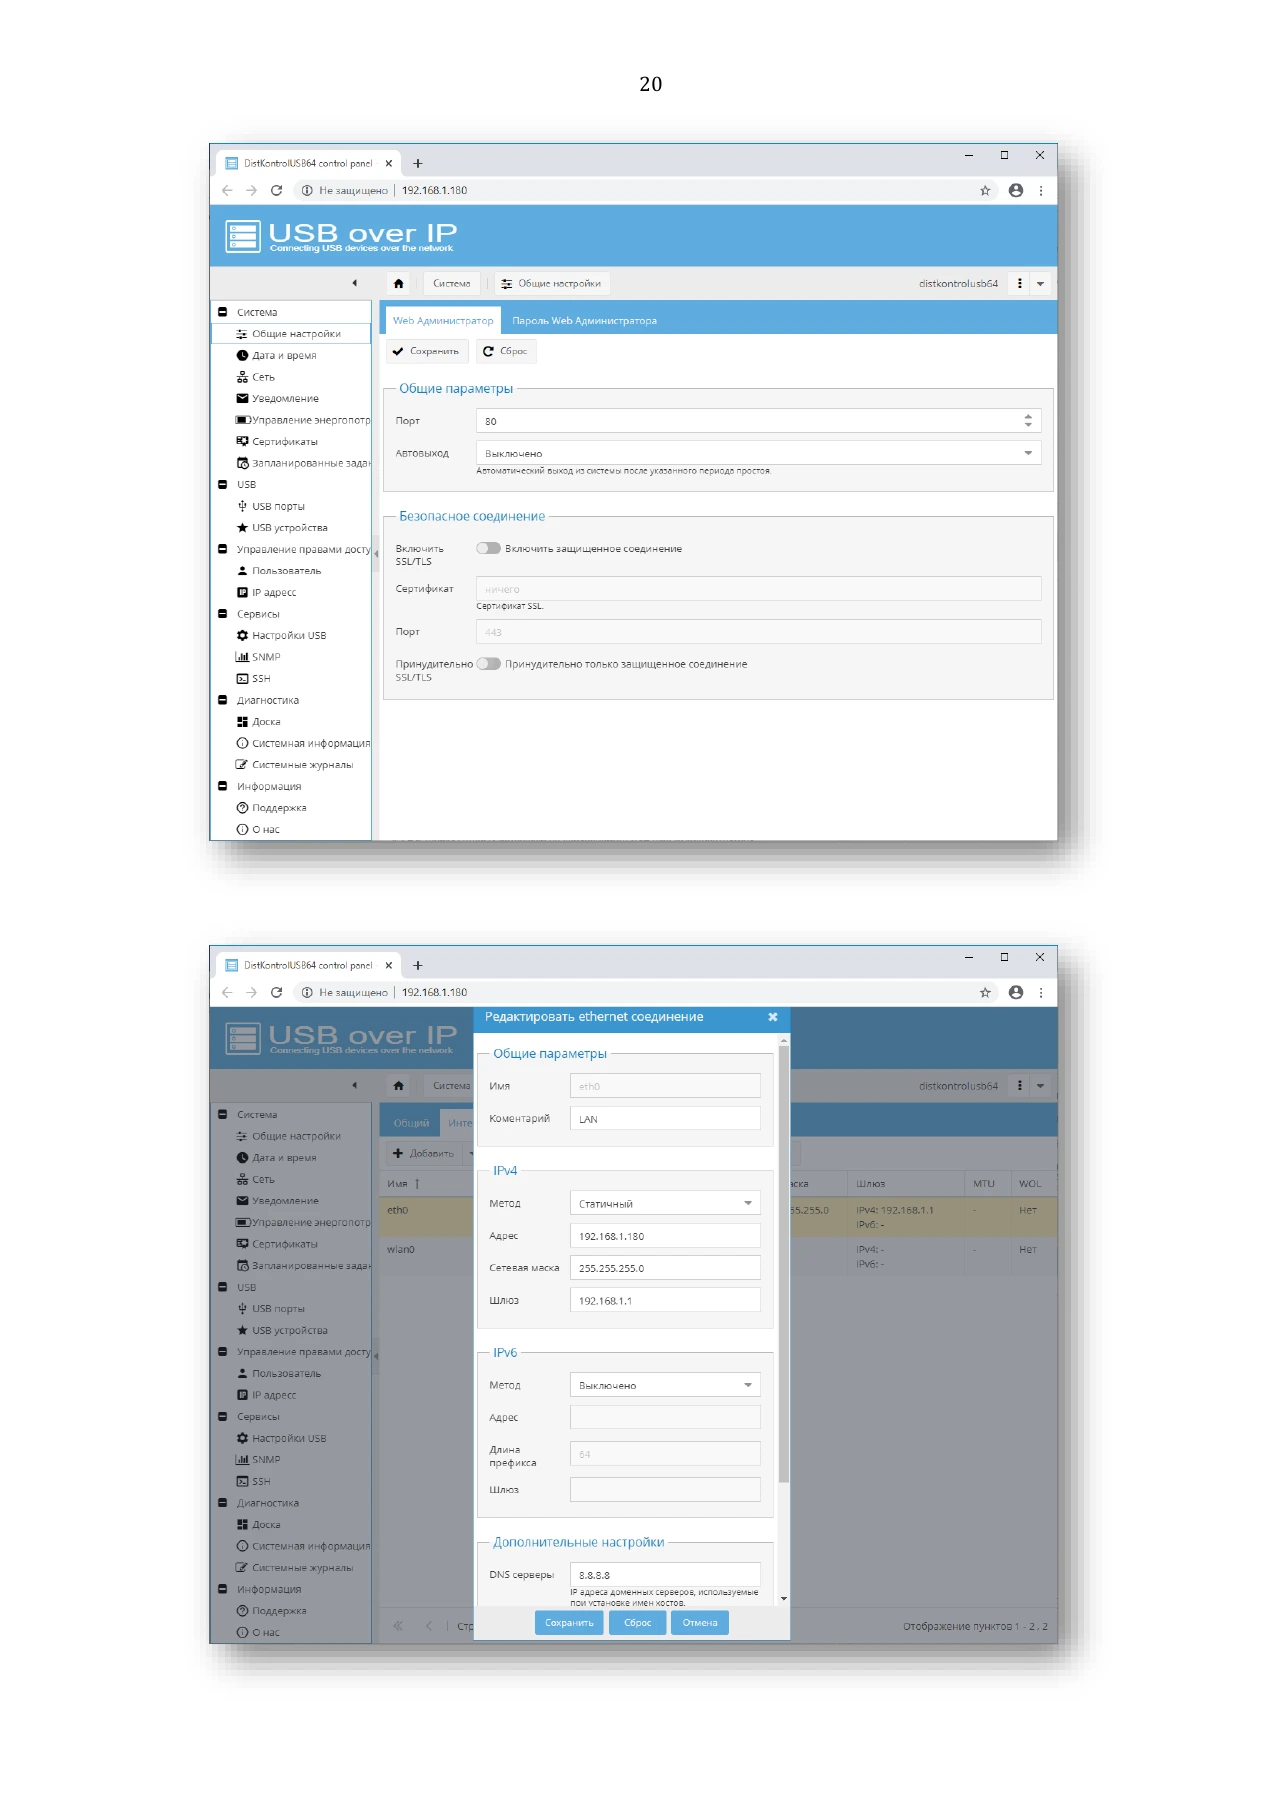The image size is (1274, 1800).
Task: Collapse the Сервисы section in the upper window sidebar
Action: pyautogui.click(x=223, y=614)
